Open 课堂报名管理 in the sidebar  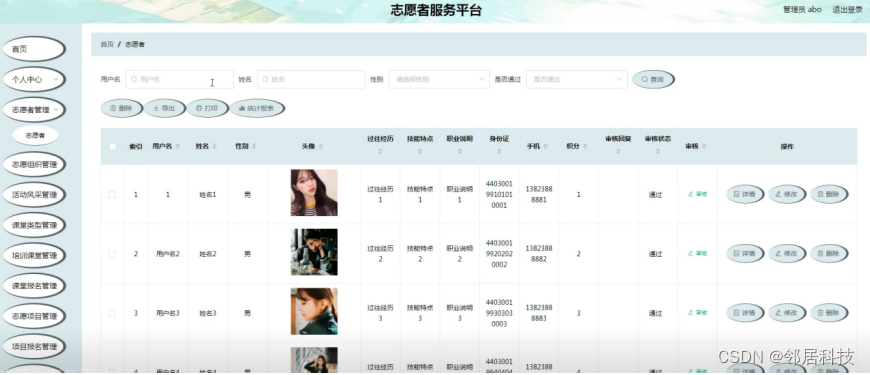pos(33,286)
